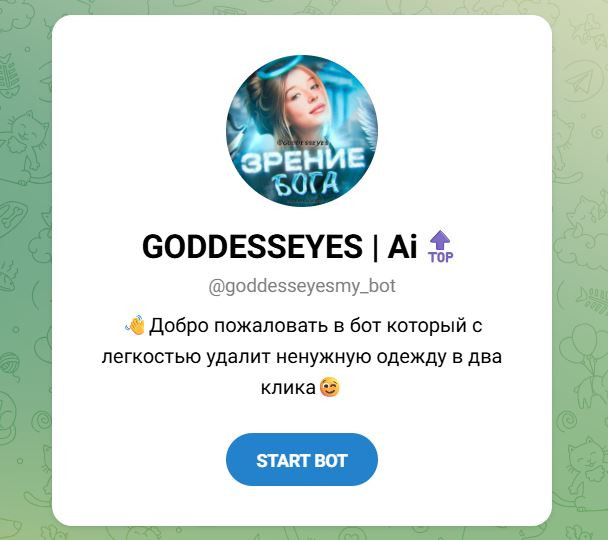Click the START BOT button

(x=302, y=459)
